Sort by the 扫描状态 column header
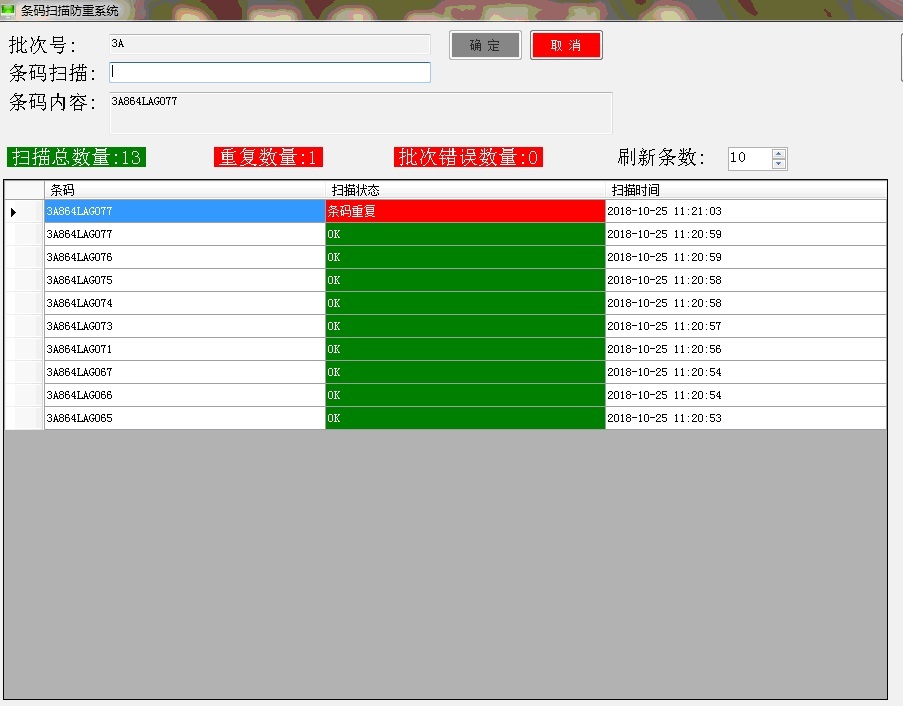The height and width of the screenshot is (706, 903). click(465, 190)
